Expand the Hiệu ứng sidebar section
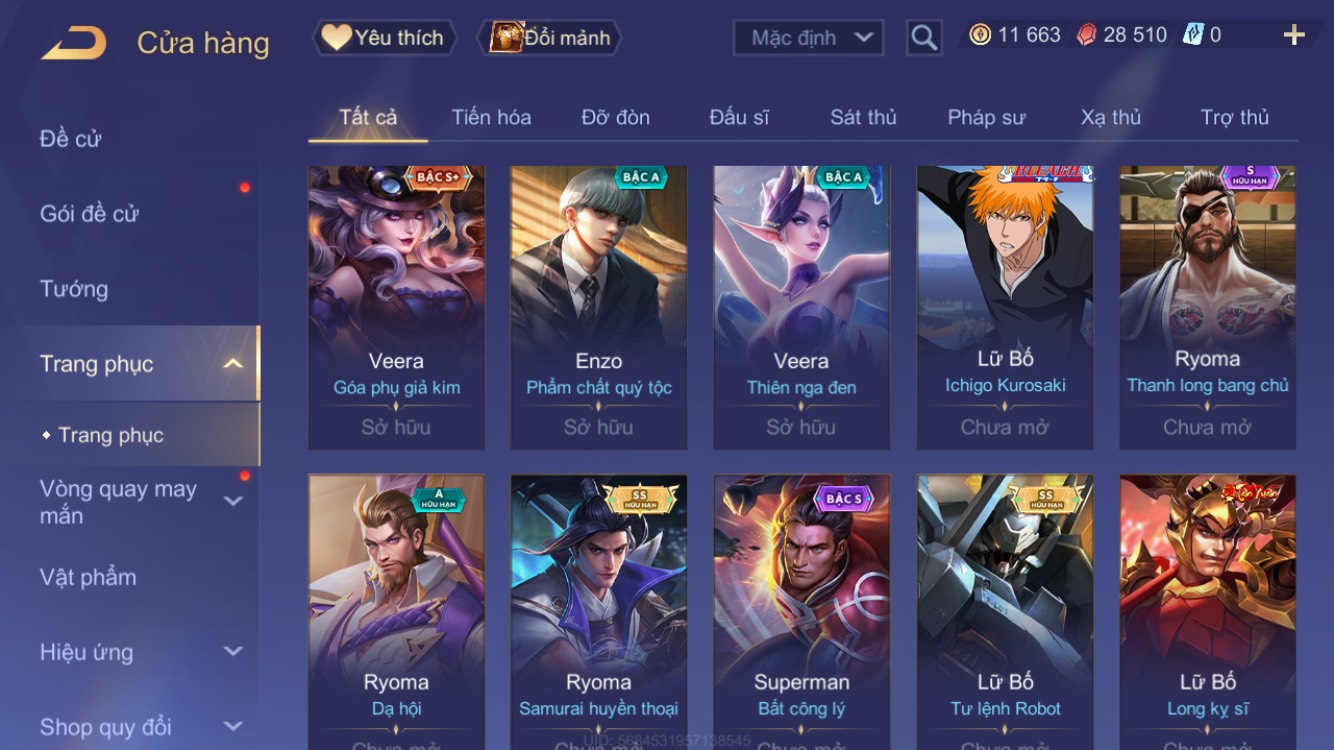Screen dimensions: 1334x750 point(233,652)
